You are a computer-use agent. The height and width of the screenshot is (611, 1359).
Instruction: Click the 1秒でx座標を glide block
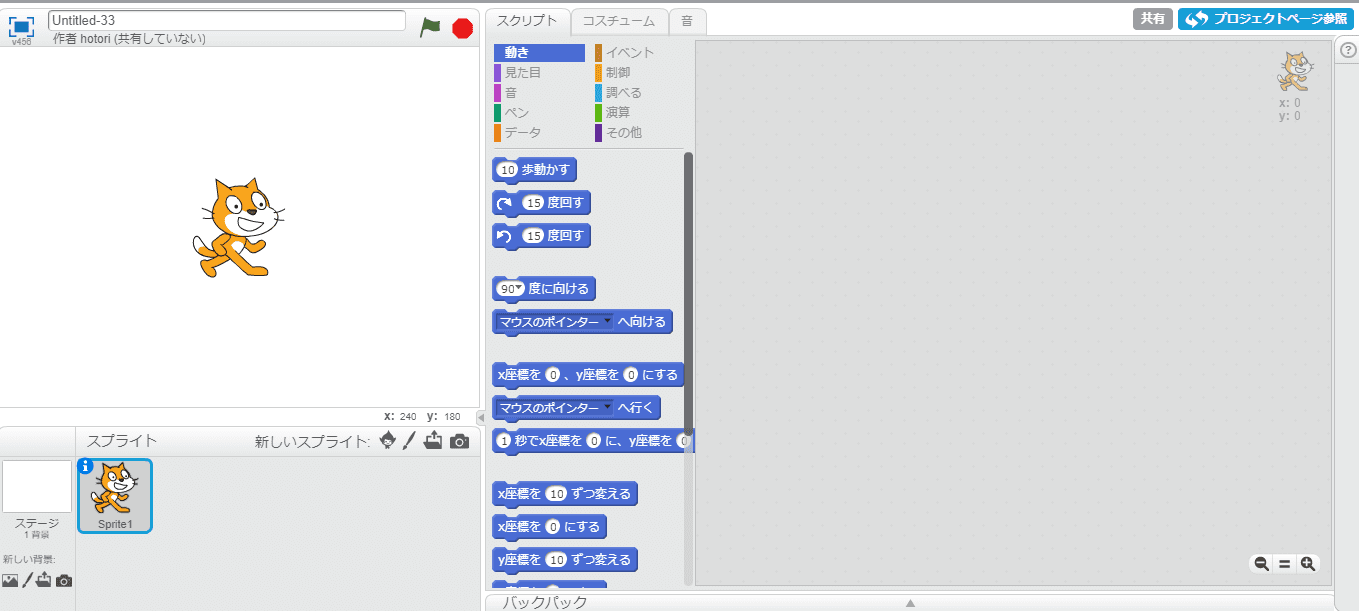click(x=593, y=441)
